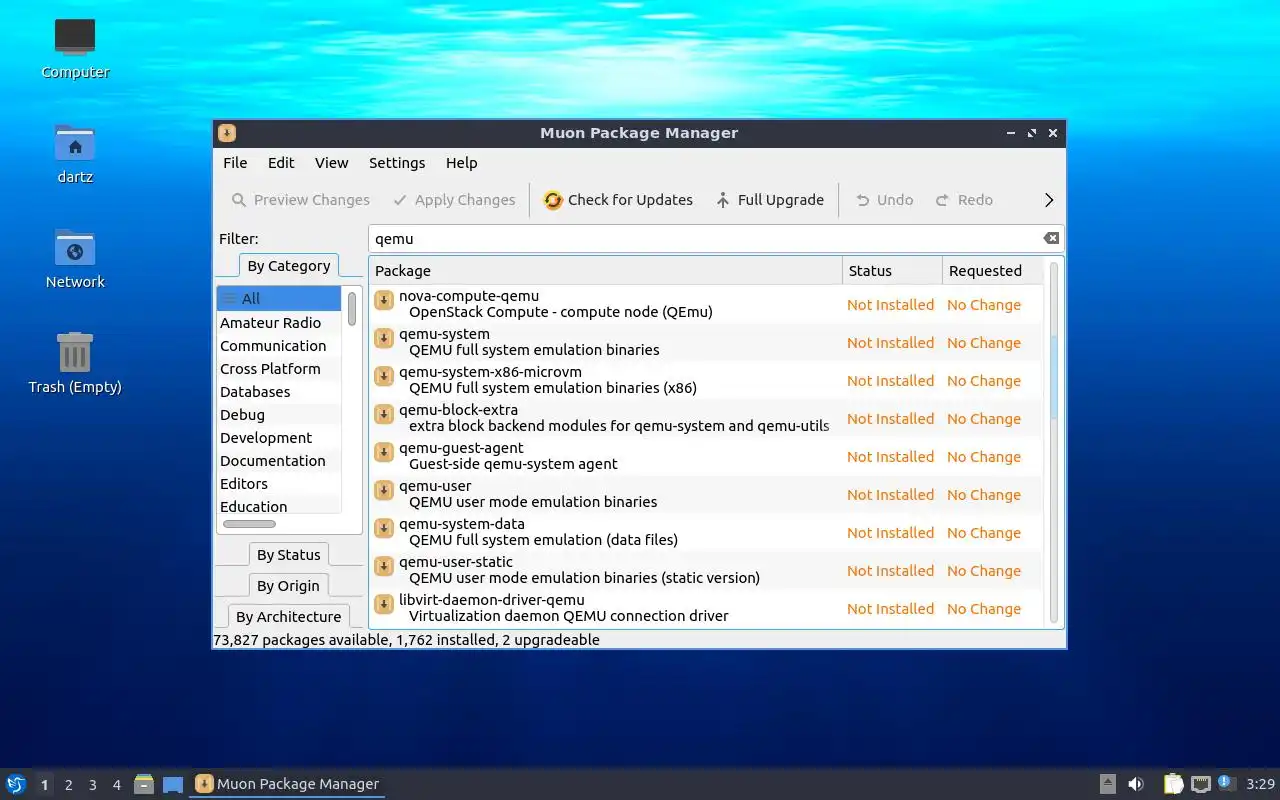Open the dartz home folder icon
Viewport: 1280px width, 800px height.
pos(75,153)
